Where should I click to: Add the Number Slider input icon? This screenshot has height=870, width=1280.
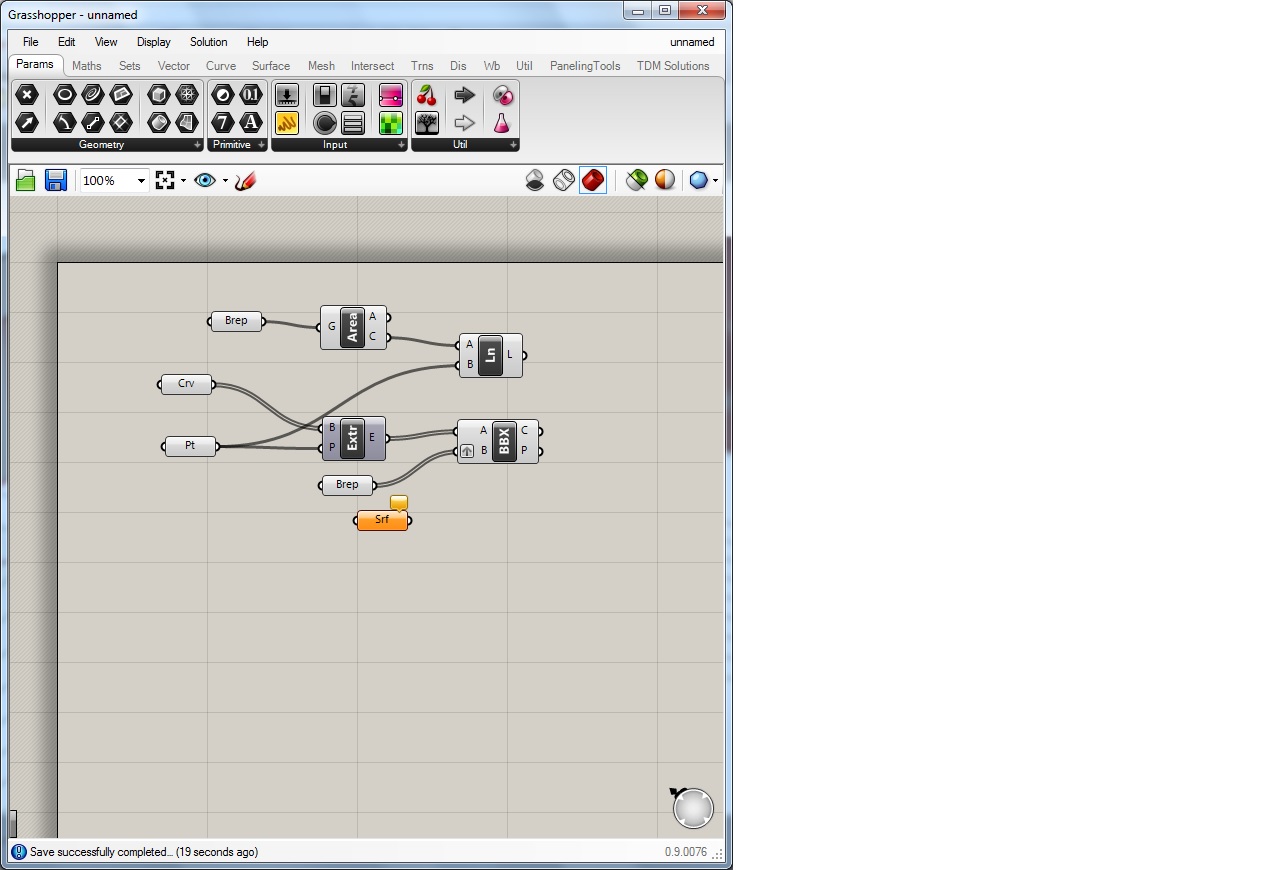(287, 95)
